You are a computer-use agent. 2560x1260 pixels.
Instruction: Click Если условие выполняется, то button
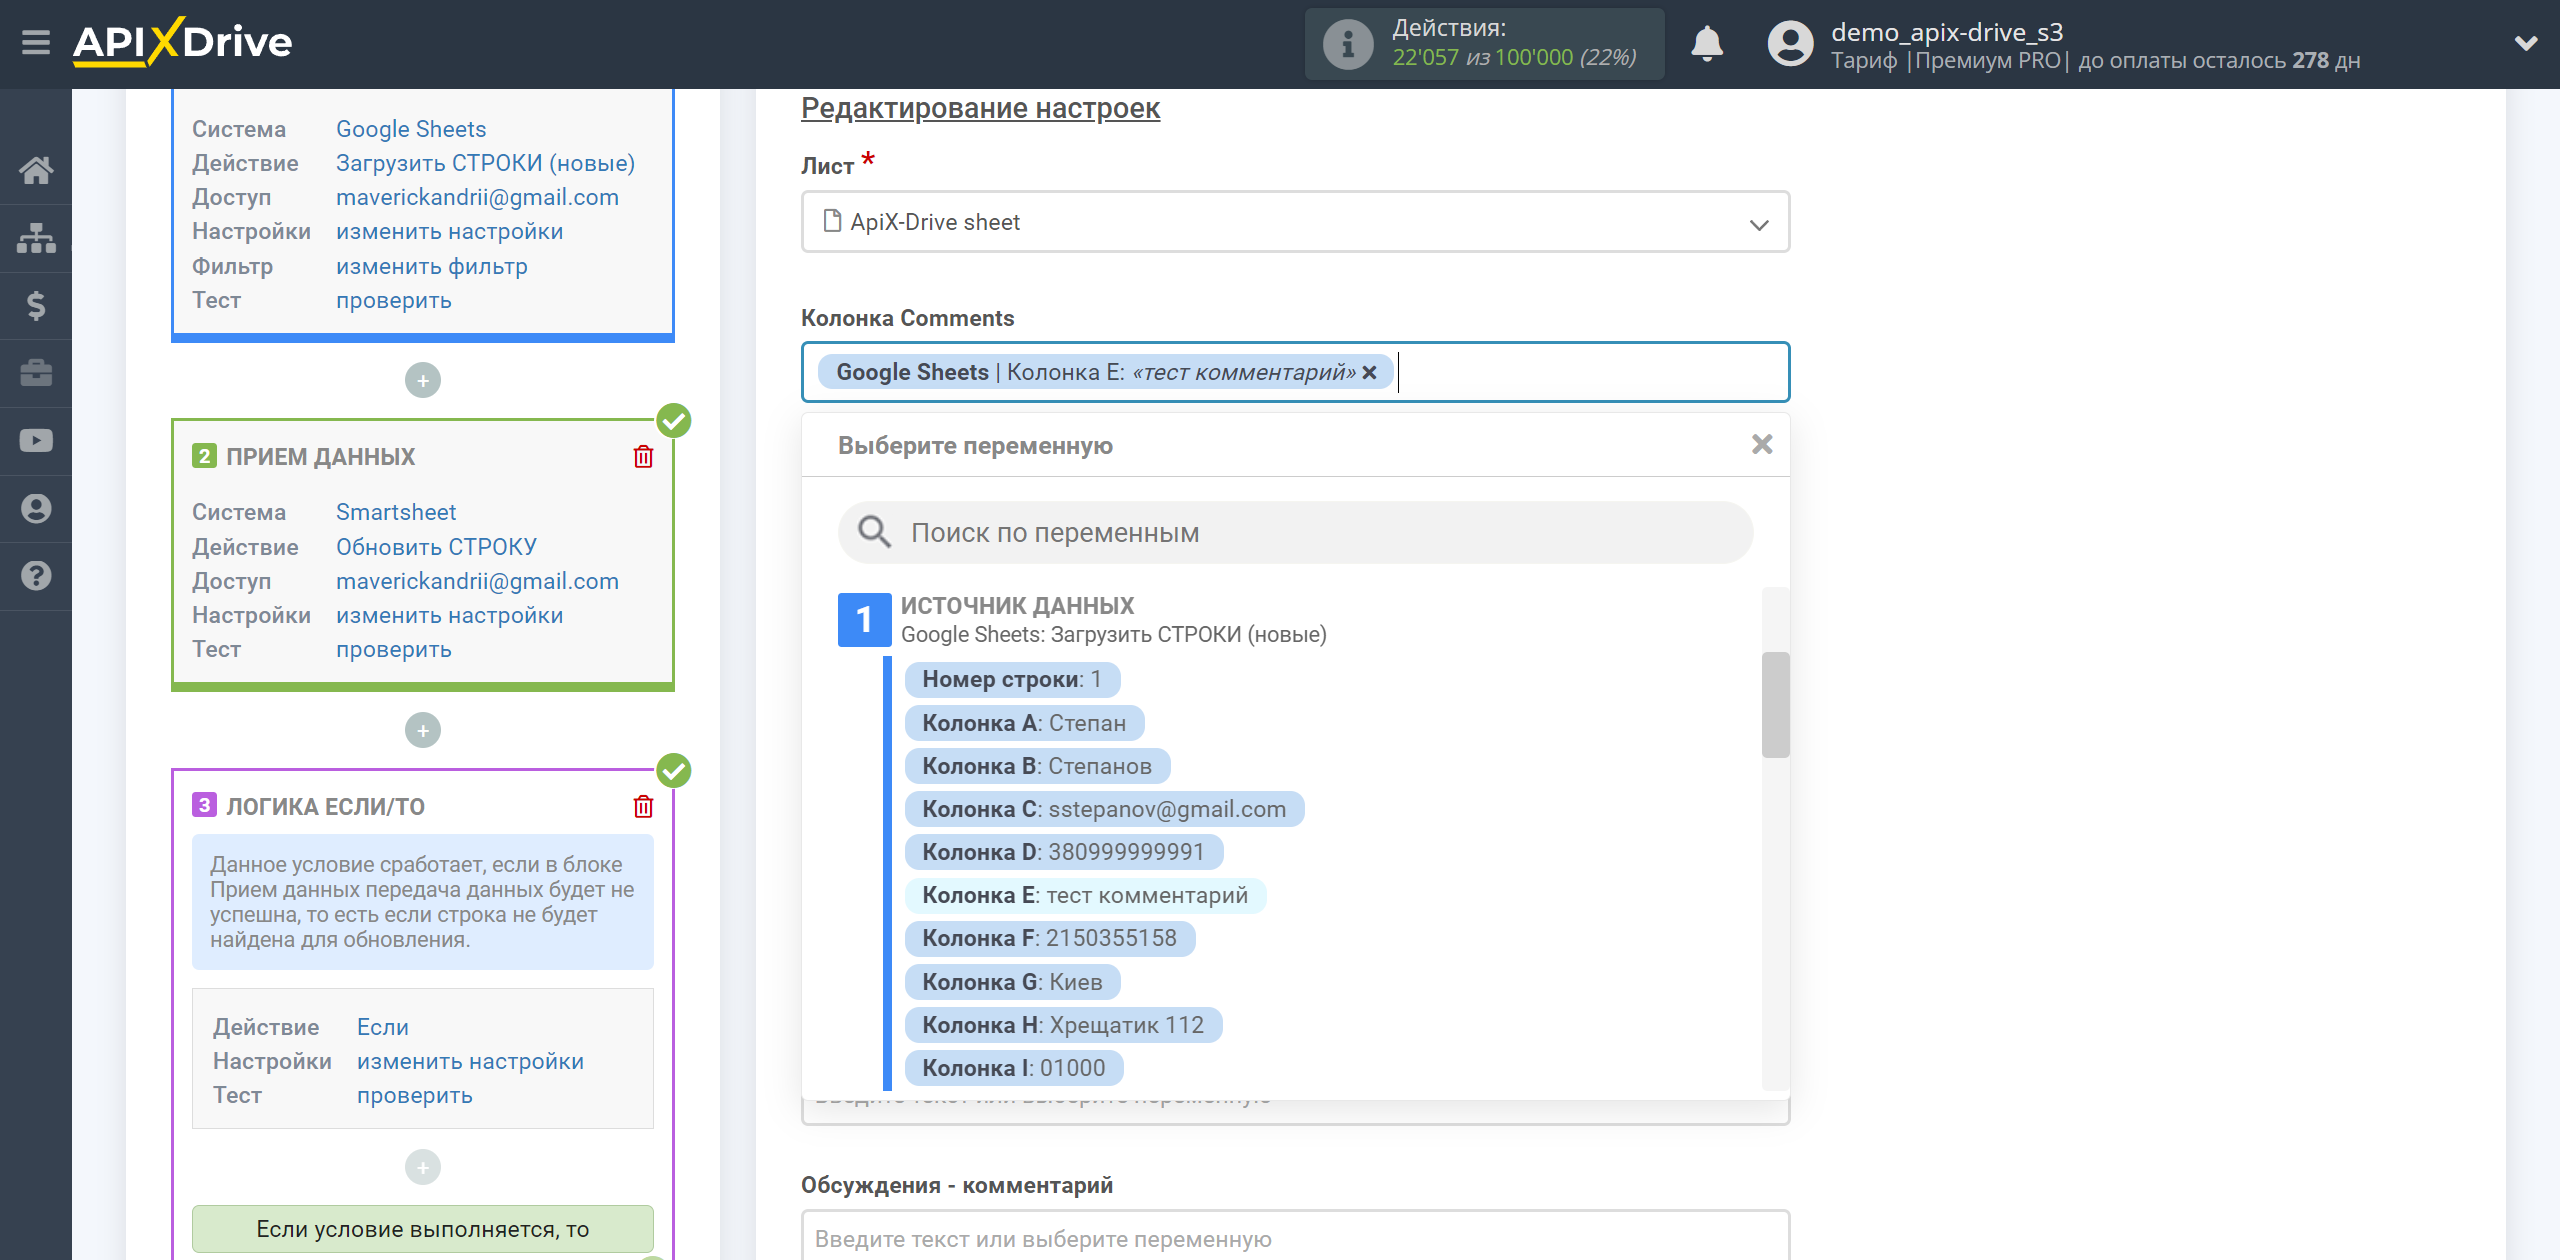423,1229
